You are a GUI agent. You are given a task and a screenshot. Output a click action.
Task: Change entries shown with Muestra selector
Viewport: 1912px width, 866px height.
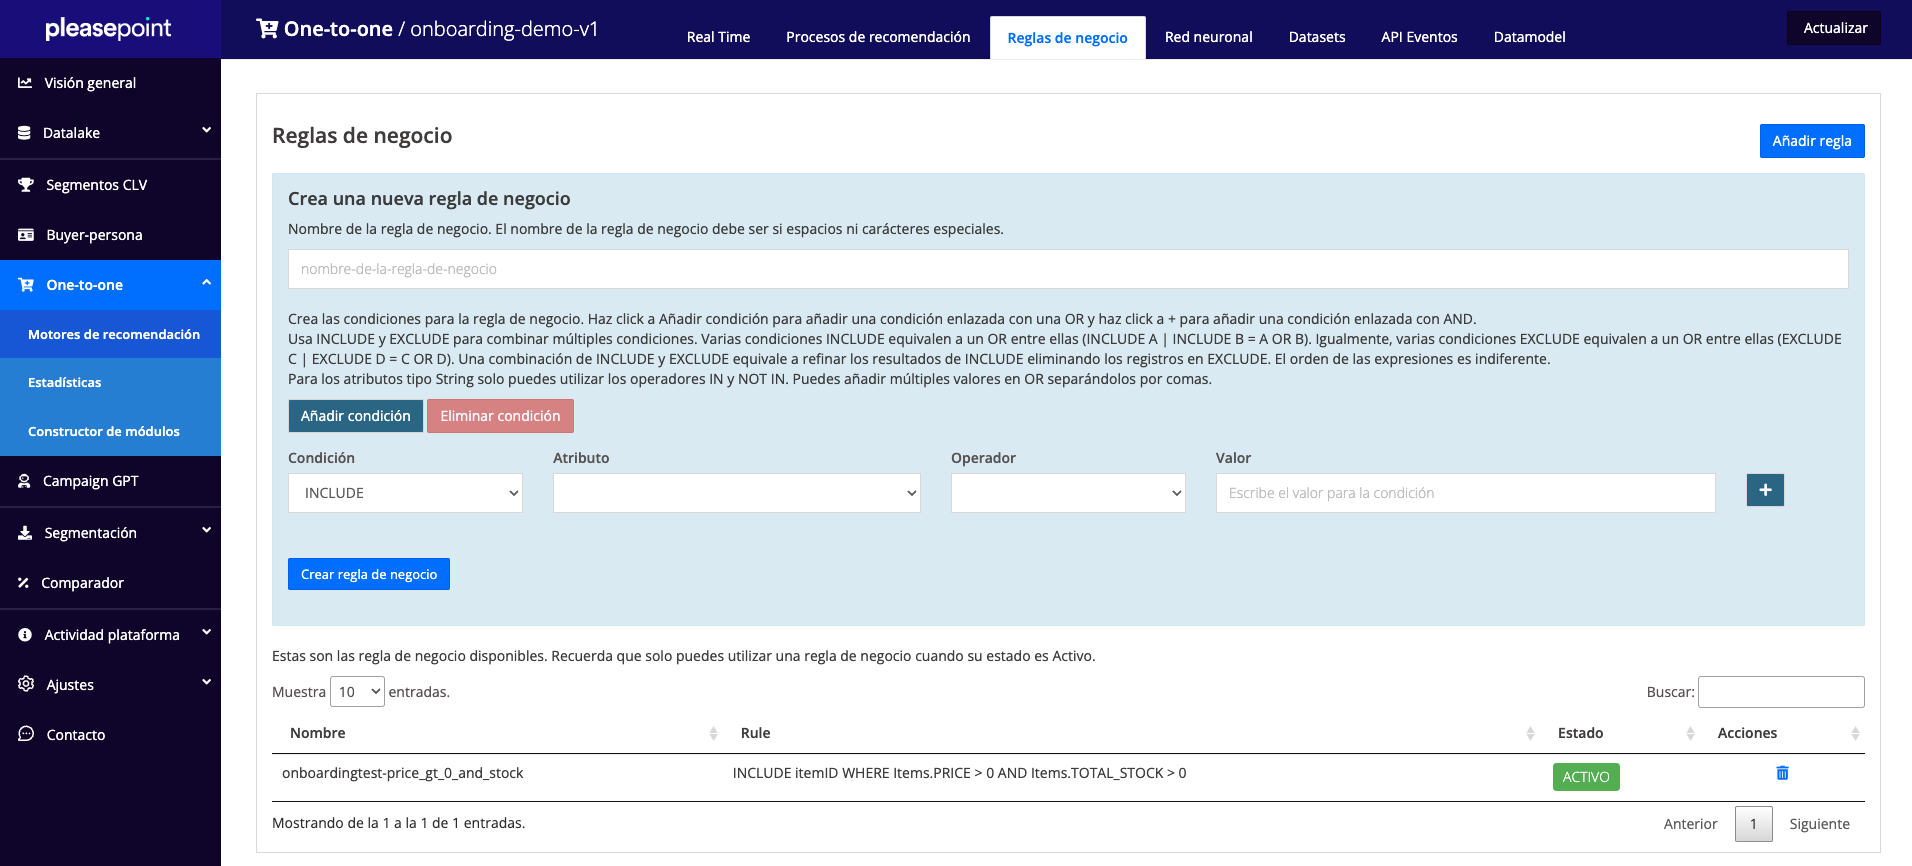click(357, 692)
